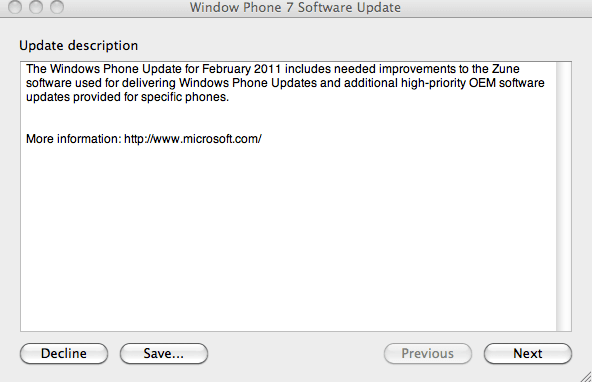The height and width of the screenshot is (382, 592).
Task: Click the 'Windows Phone Updates' phrase in second line
Action: (x=248, y=83)
